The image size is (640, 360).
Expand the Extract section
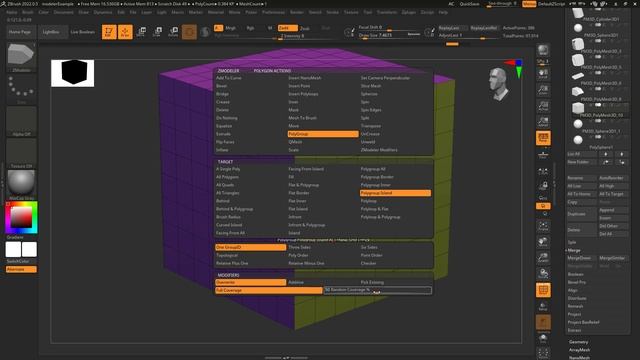(x=574, y=330)
